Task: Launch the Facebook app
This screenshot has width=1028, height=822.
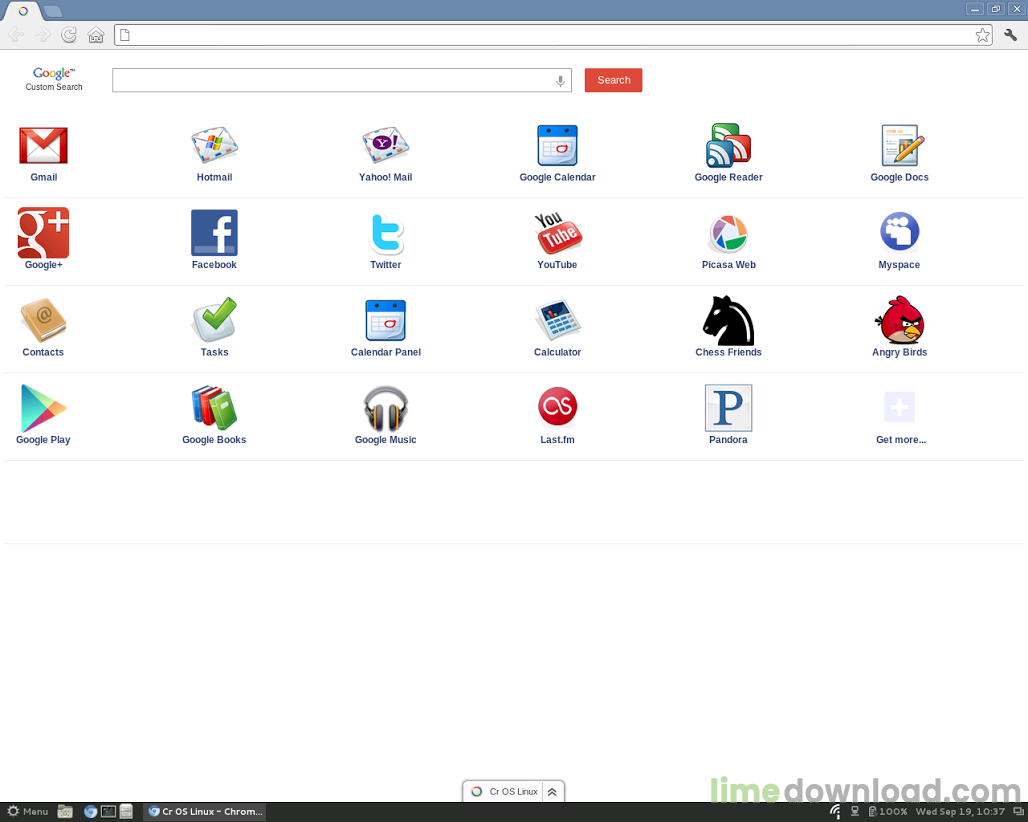Action: click(x=214, y=233)
